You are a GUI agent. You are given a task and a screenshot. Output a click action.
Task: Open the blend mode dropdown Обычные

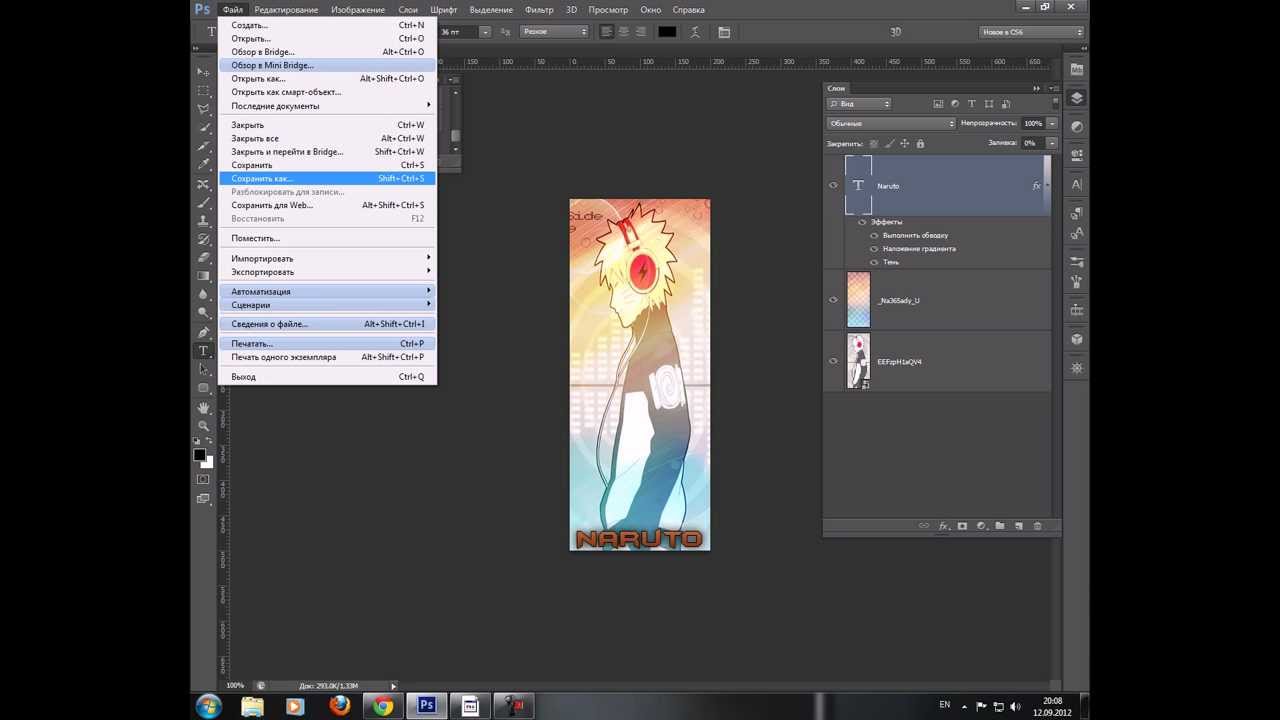891,123
